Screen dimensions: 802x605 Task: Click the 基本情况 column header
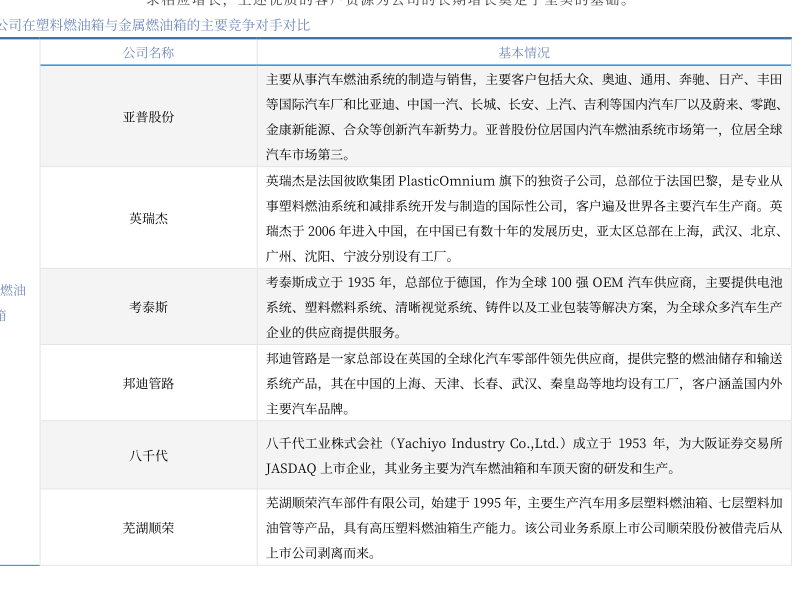[524, 53]
